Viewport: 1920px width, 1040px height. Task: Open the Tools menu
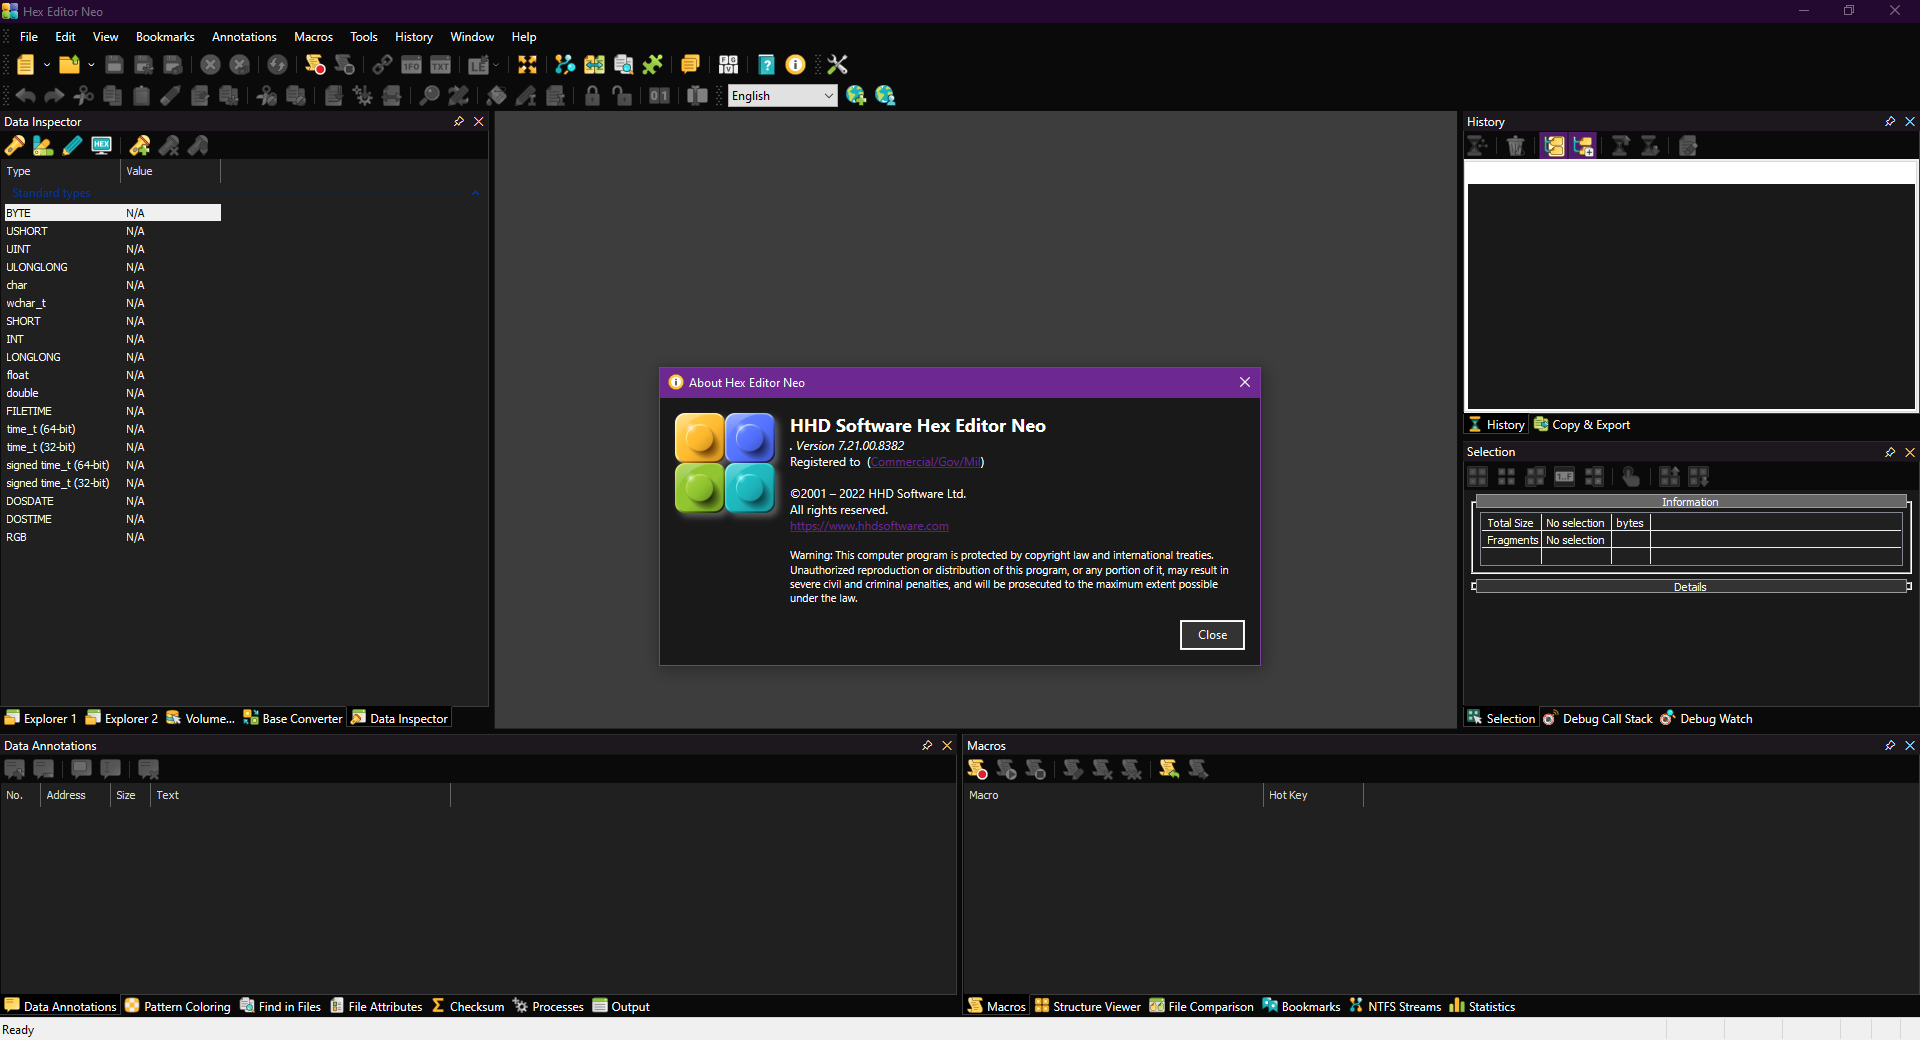coord(364,37)
